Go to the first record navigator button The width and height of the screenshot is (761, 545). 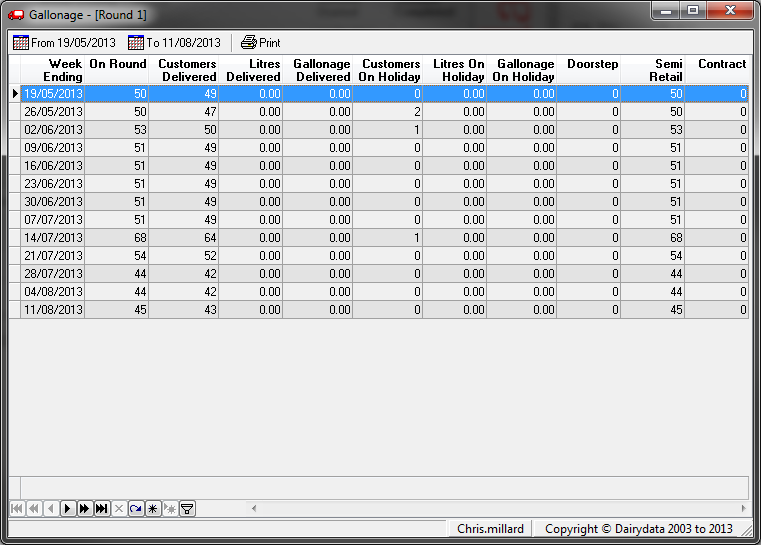(x=17, y=509)
